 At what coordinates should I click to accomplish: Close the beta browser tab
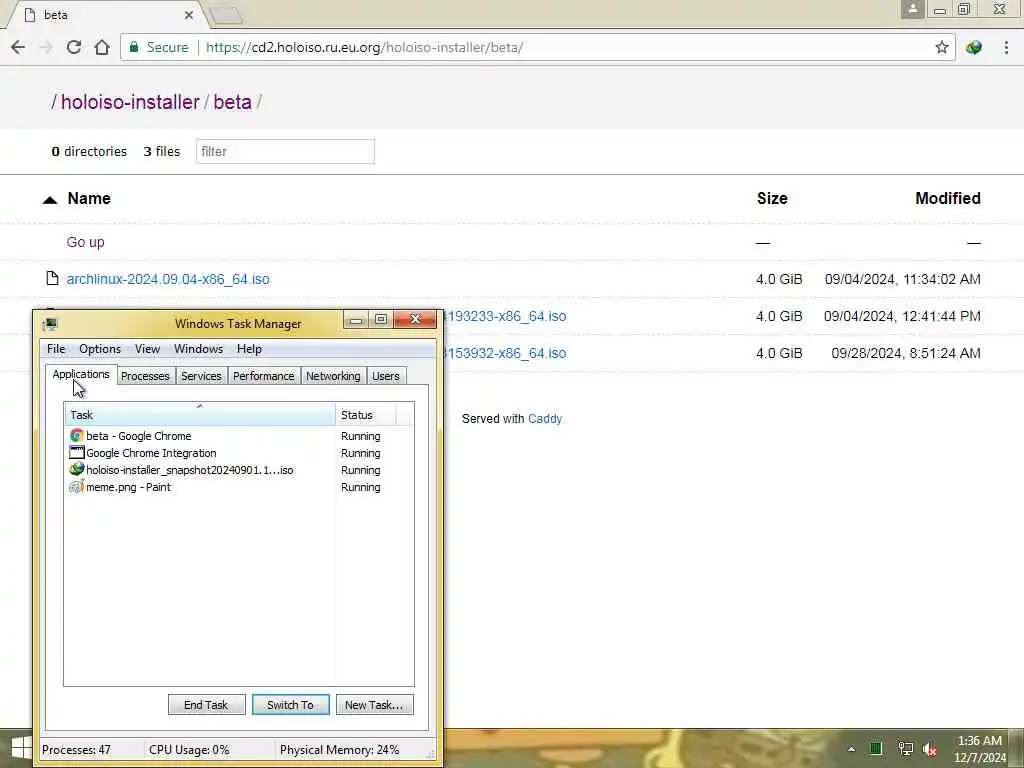(x=189, y=14)
